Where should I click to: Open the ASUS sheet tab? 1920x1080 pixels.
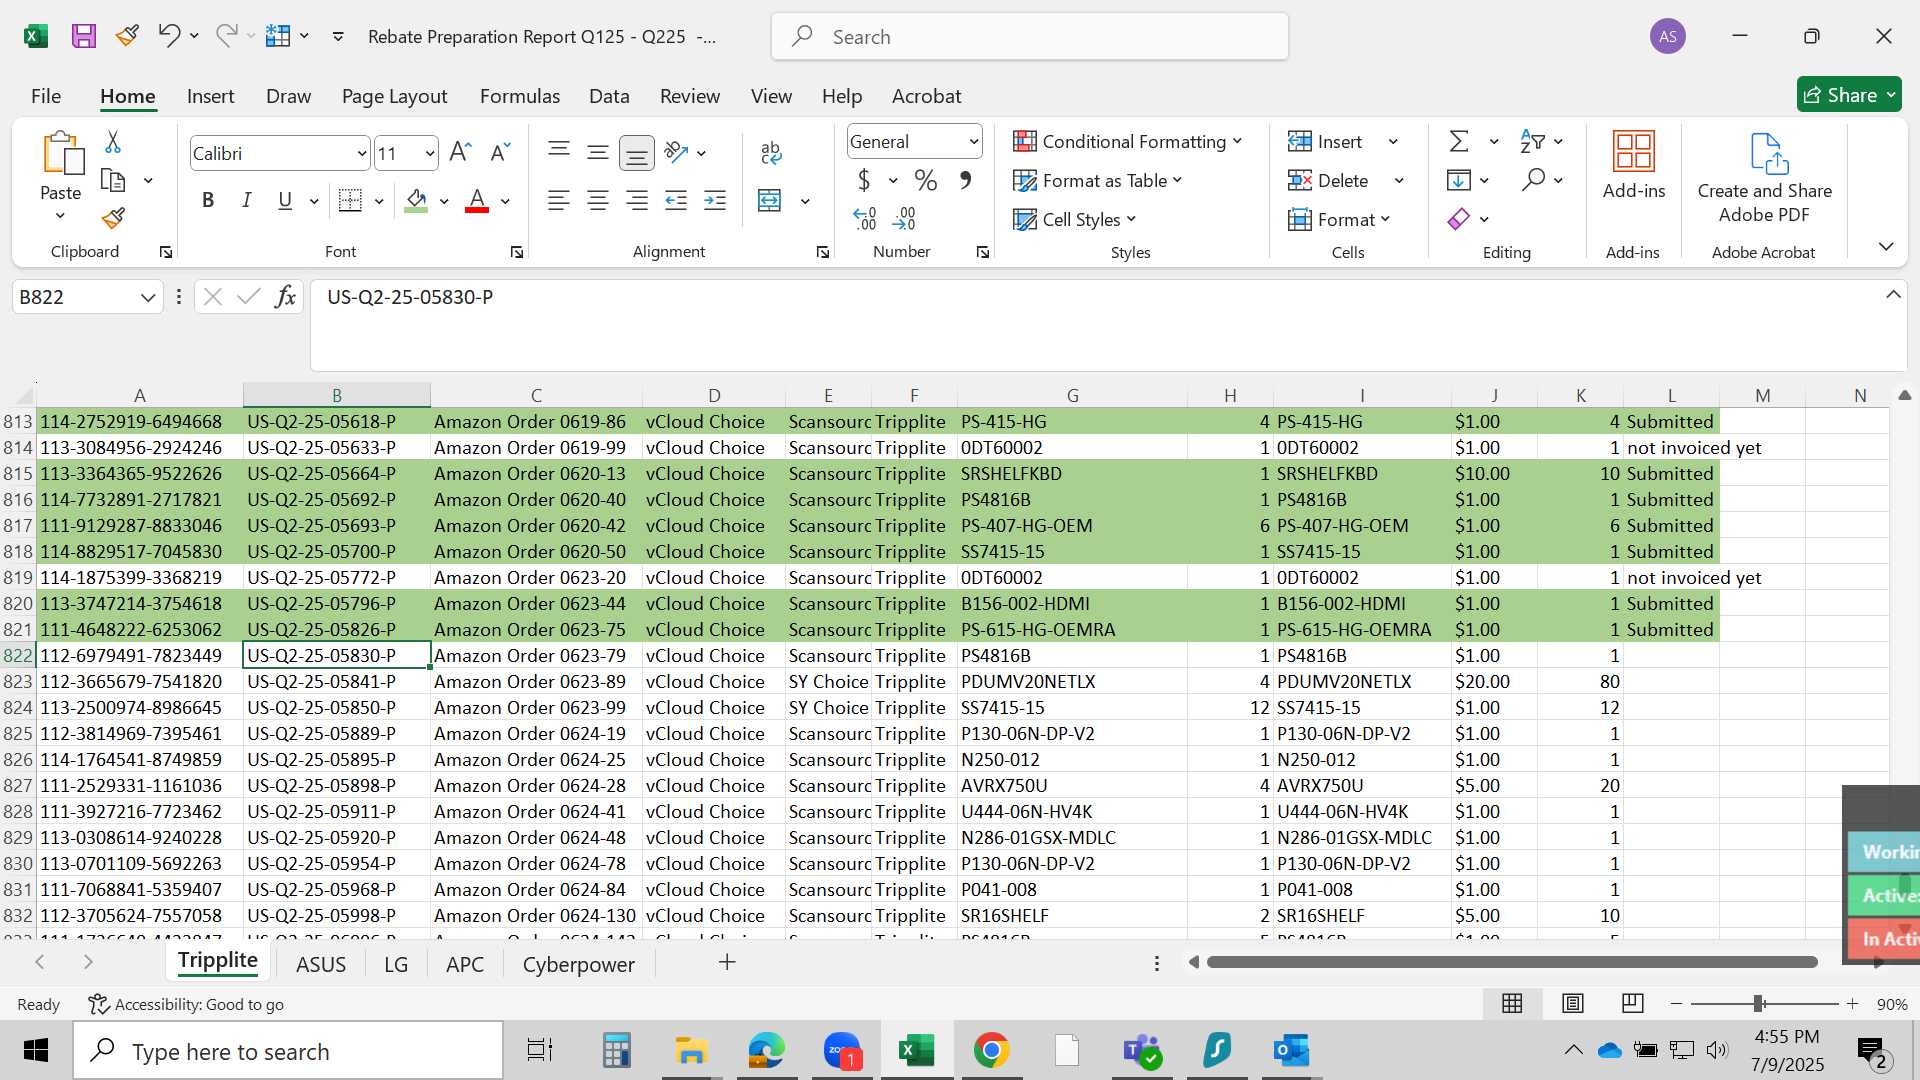pos(321,964)
